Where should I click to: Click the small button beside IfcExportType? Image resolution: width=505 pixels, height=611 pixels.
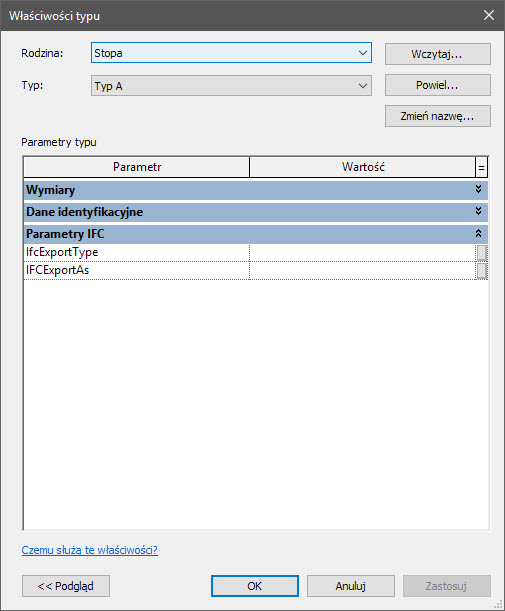click(x=482, y=253)
